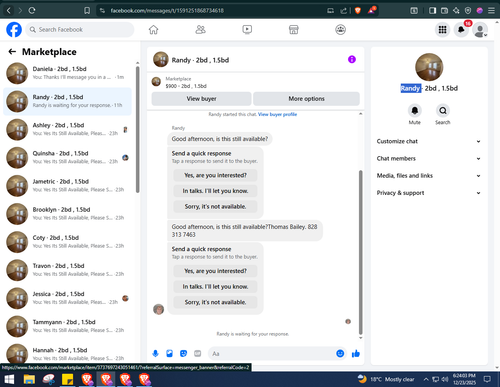Click the browser back arrow
500x387 pixels.
tap(9, 11)
